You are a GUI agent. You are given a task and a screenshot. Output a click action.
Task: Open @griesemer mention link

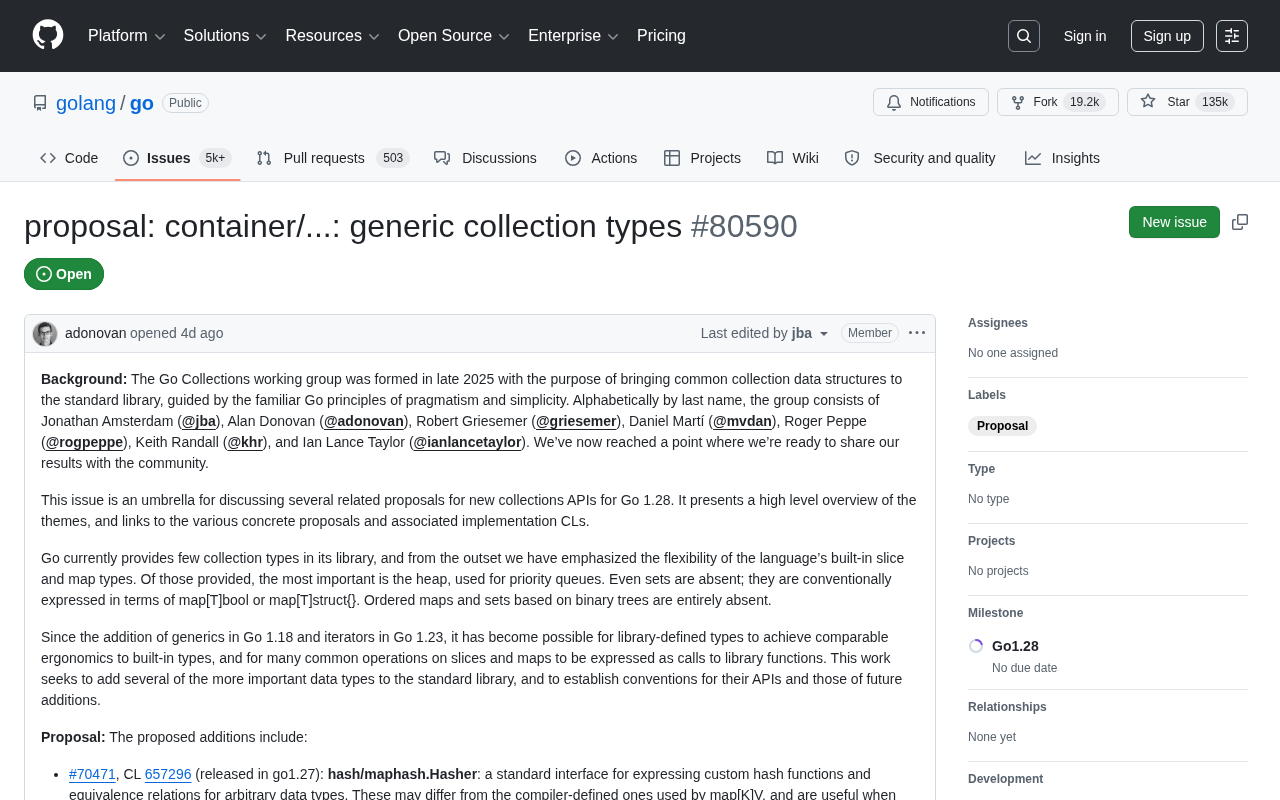click(x=576, y=421)
